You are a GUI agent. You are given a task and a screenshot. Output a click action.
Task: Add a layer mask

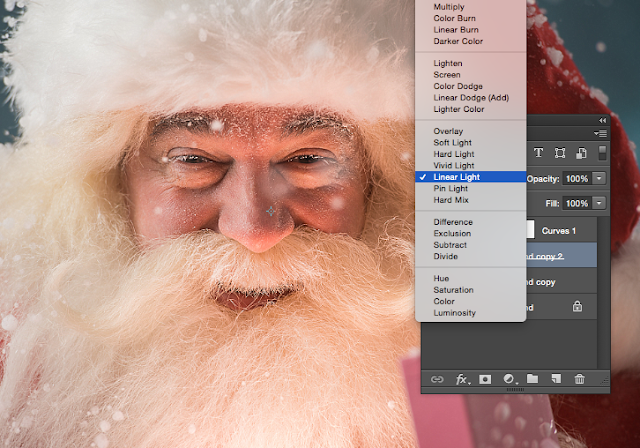(x=485, y=379)
